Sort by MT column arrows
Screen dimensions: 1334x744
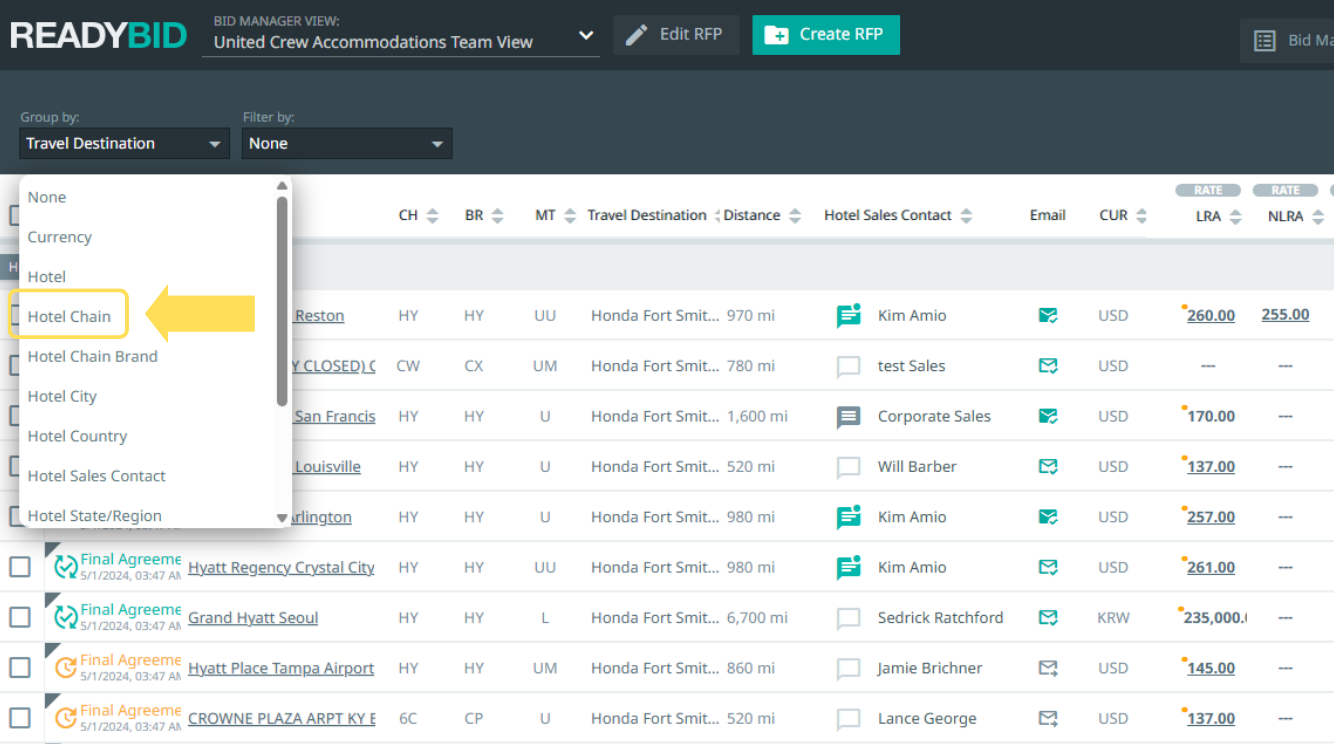pos(570,215)
